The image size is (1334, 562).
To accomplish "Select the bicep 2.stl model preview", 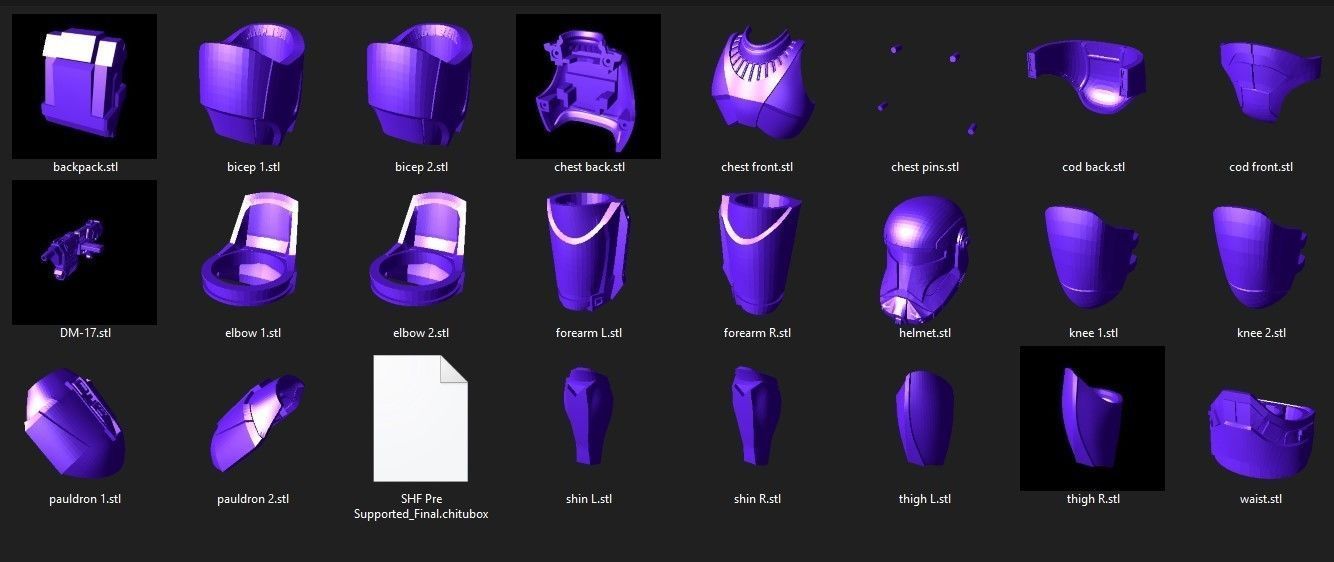I will click(420, 86).
